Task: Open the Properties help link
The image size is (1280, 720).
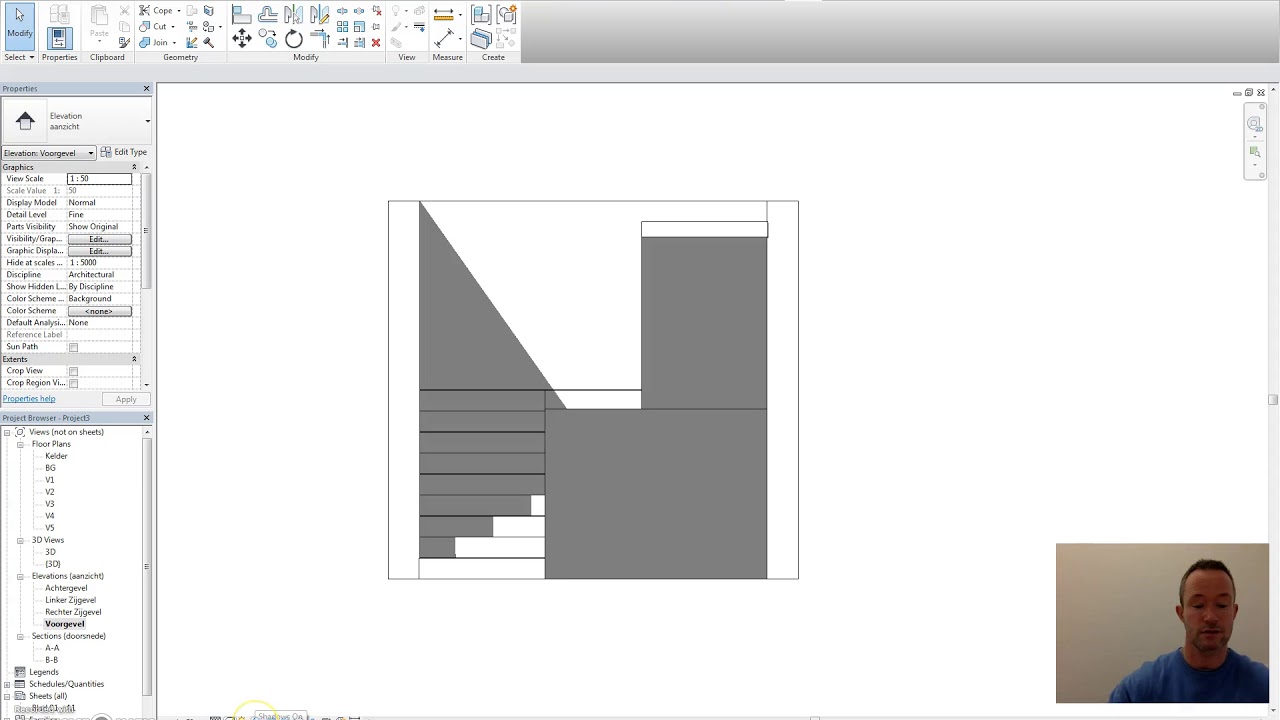Action: point(29,399)
